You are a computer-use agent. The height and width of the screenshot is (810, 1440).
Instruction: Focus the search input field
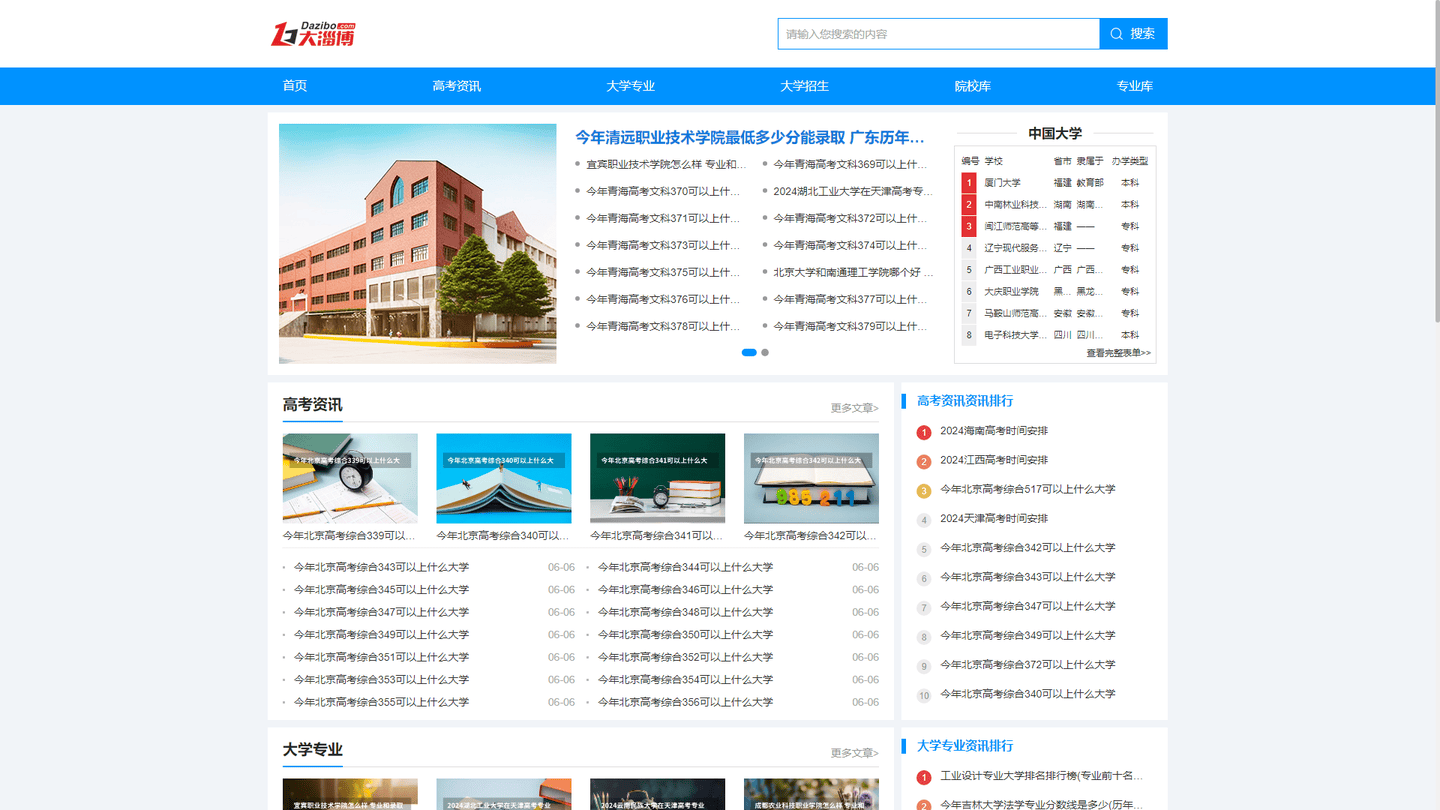[938, 34]
